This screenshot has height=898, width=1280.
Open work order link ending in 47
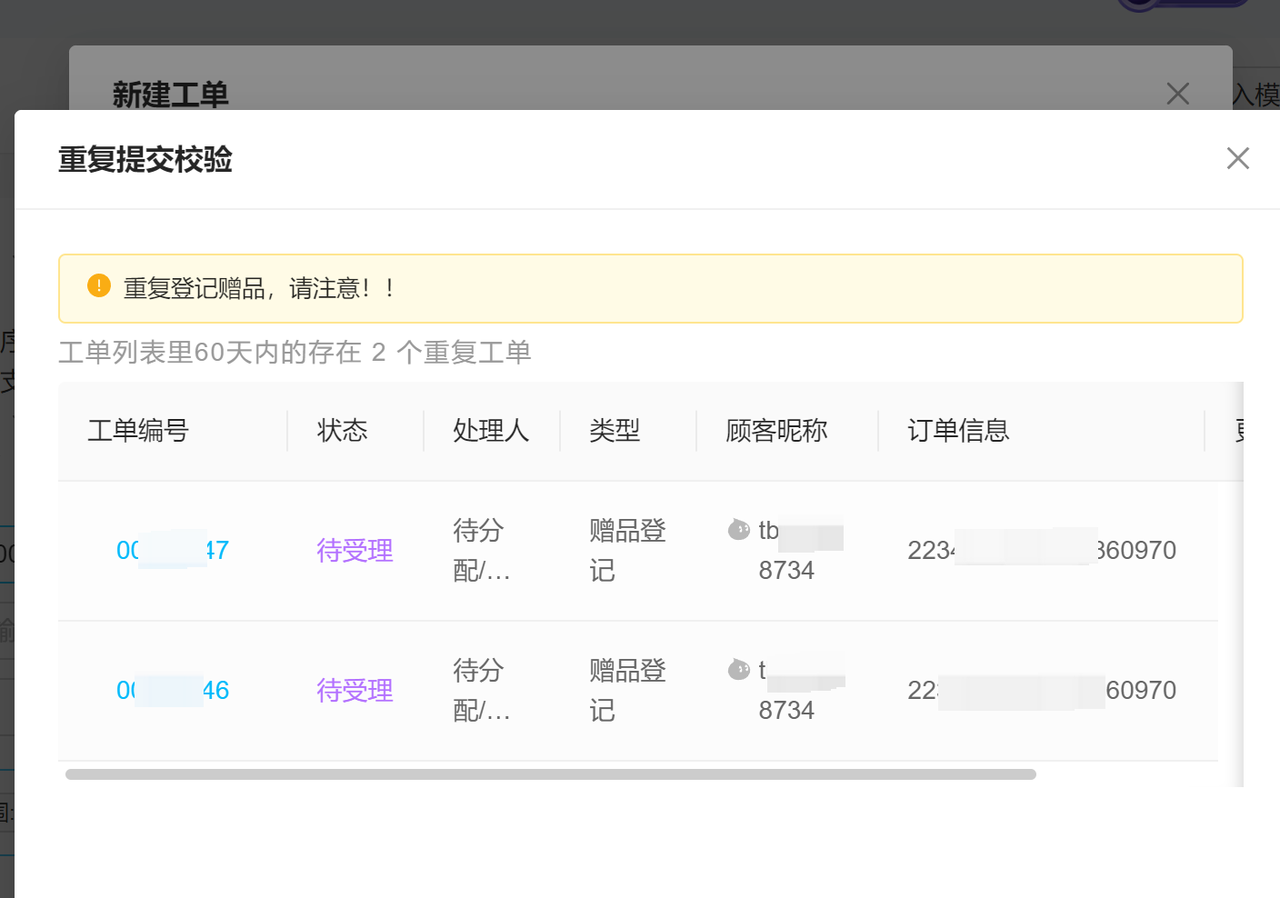click(173, 550)
